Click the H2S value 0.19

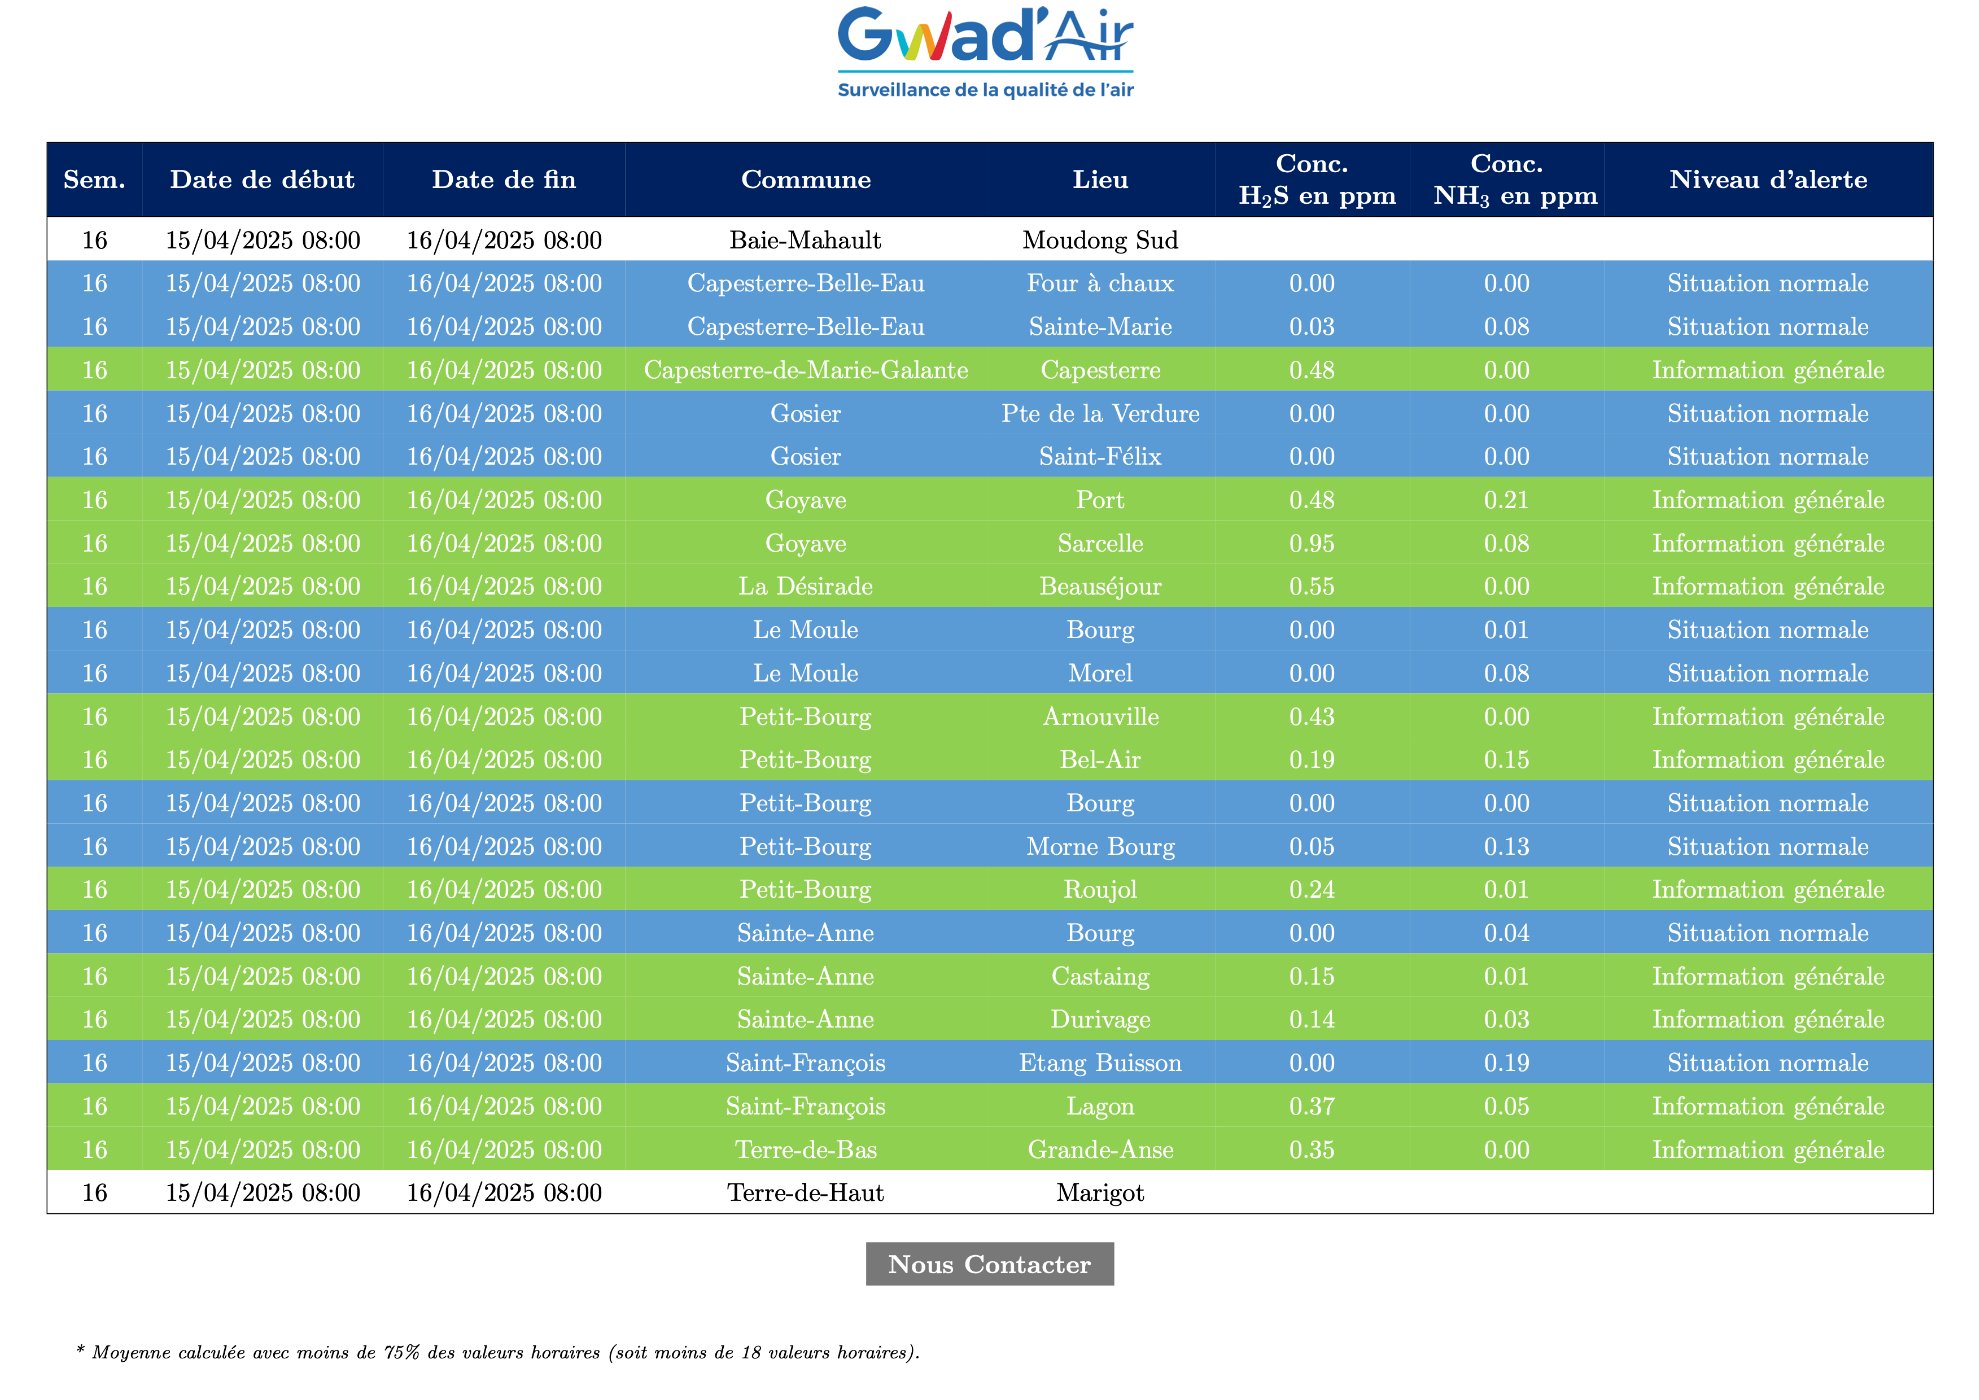tap(1312, 760)
